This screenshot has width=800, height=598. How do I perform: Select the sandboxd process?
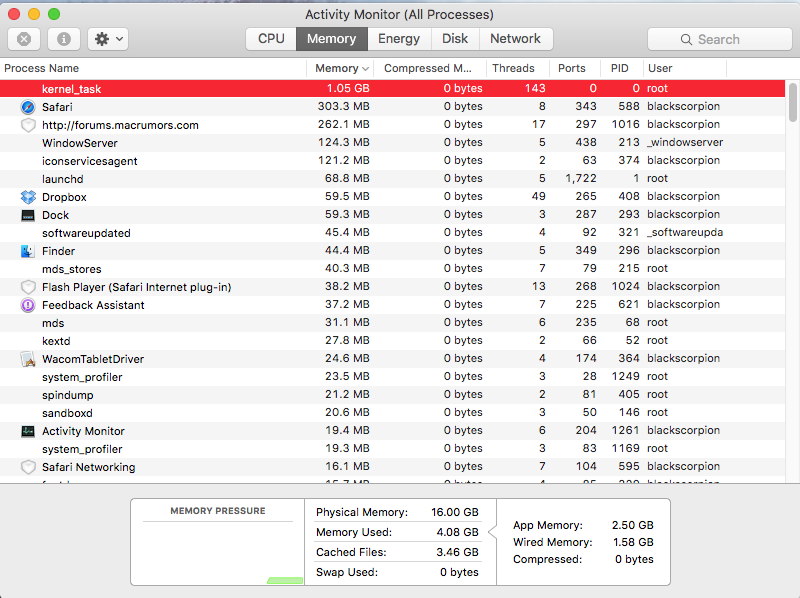pos(392,413)
